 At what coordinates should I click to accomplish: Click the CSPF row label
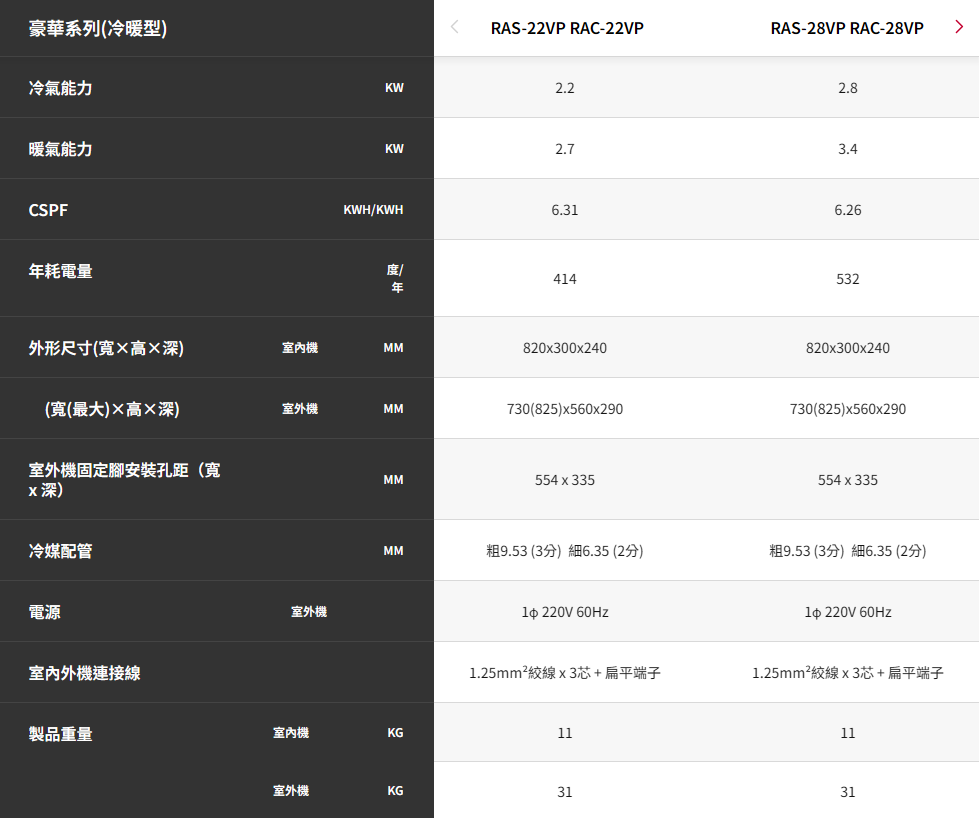(x=49, y=210)
